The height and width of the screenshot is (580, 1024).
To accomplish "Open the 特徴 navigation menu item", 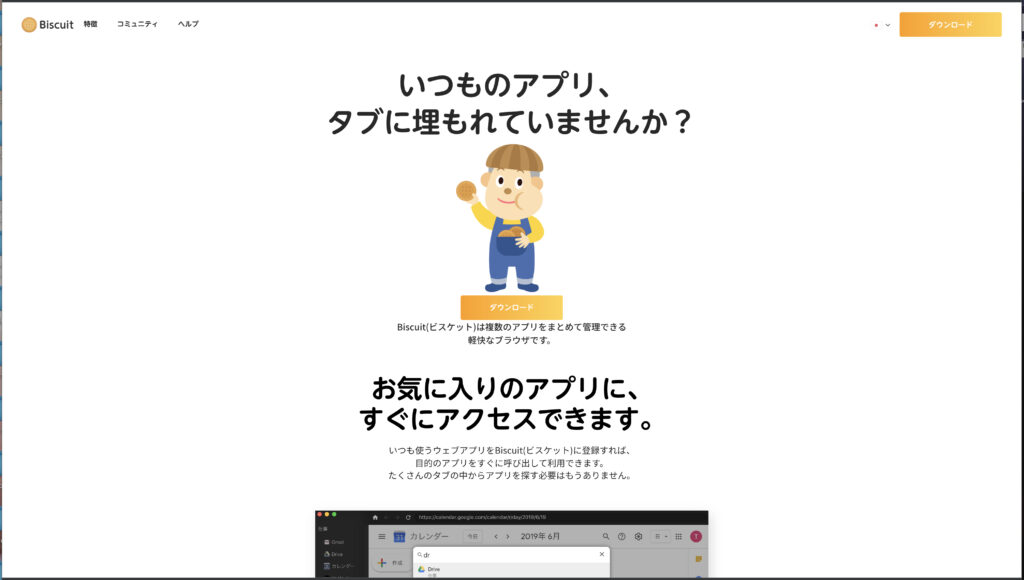I will coord(91,24).
